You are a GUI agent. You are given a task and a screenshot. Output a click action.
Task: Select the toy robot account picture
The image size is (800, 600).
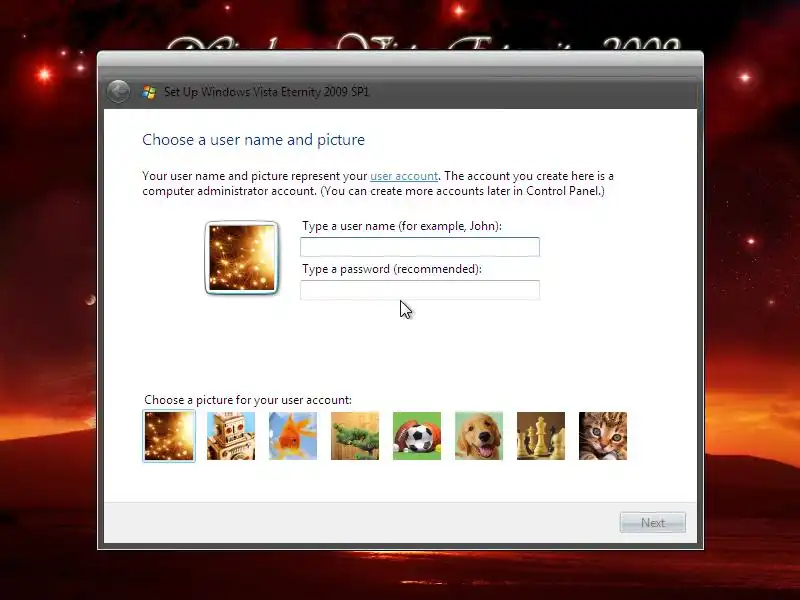point(231,436)
